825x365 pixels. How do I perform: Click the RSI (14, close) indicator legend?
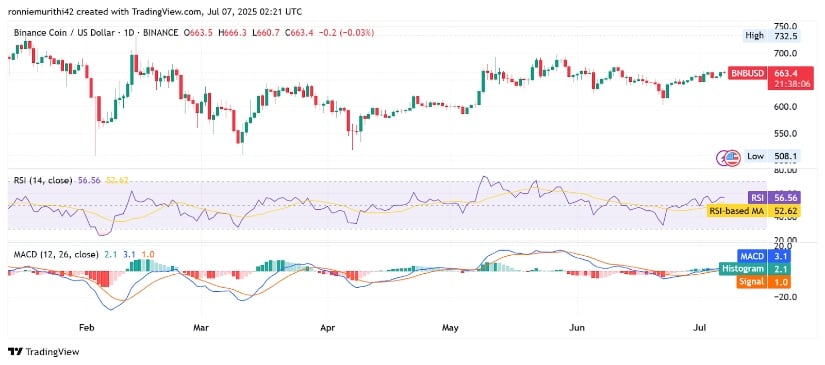click(43, 180)
